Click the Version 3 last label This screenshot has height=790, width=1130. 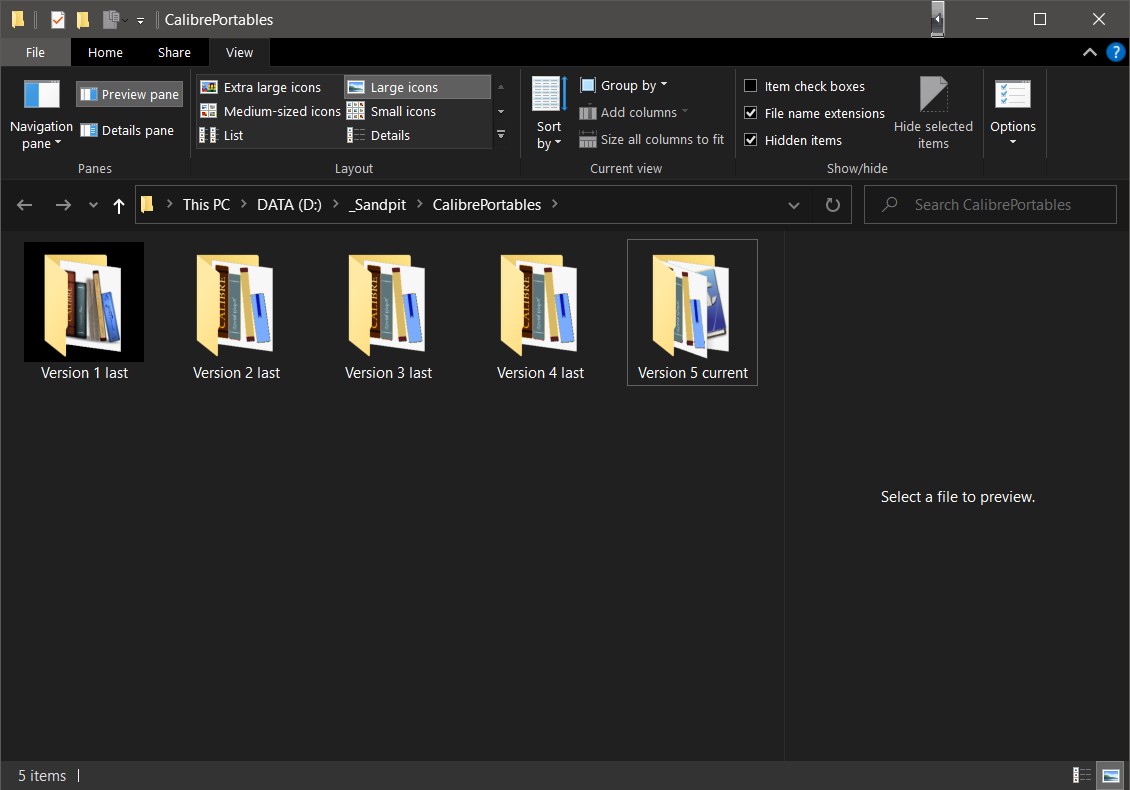point(388,373)
